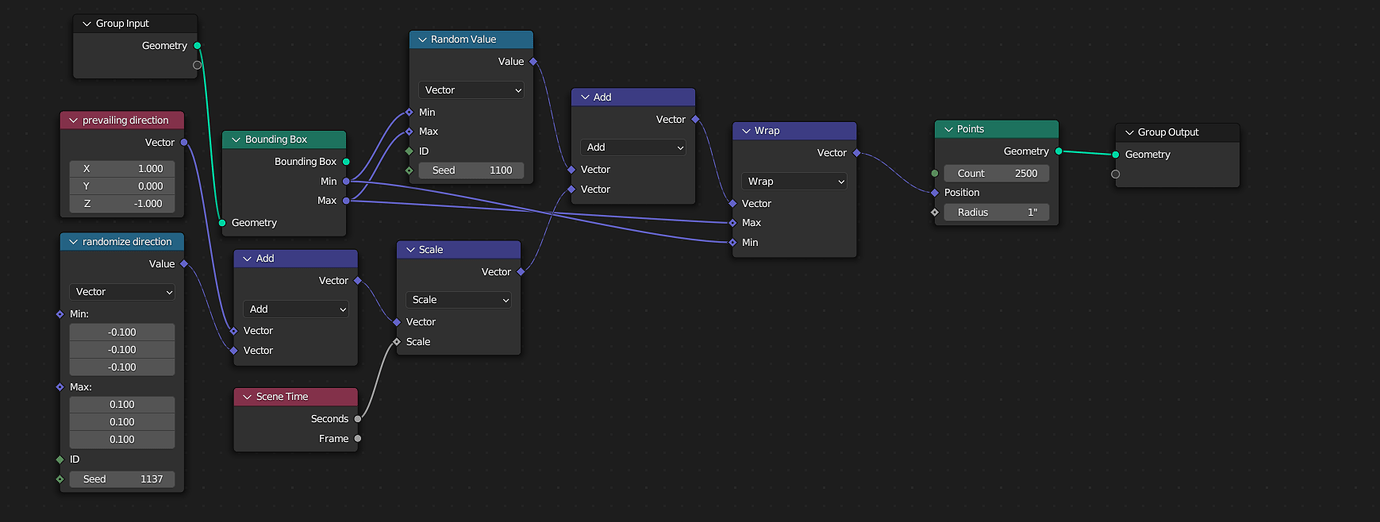1380x522 pixels.
Task: Click X field with value 1.000
Action: [x=122, y=169]
